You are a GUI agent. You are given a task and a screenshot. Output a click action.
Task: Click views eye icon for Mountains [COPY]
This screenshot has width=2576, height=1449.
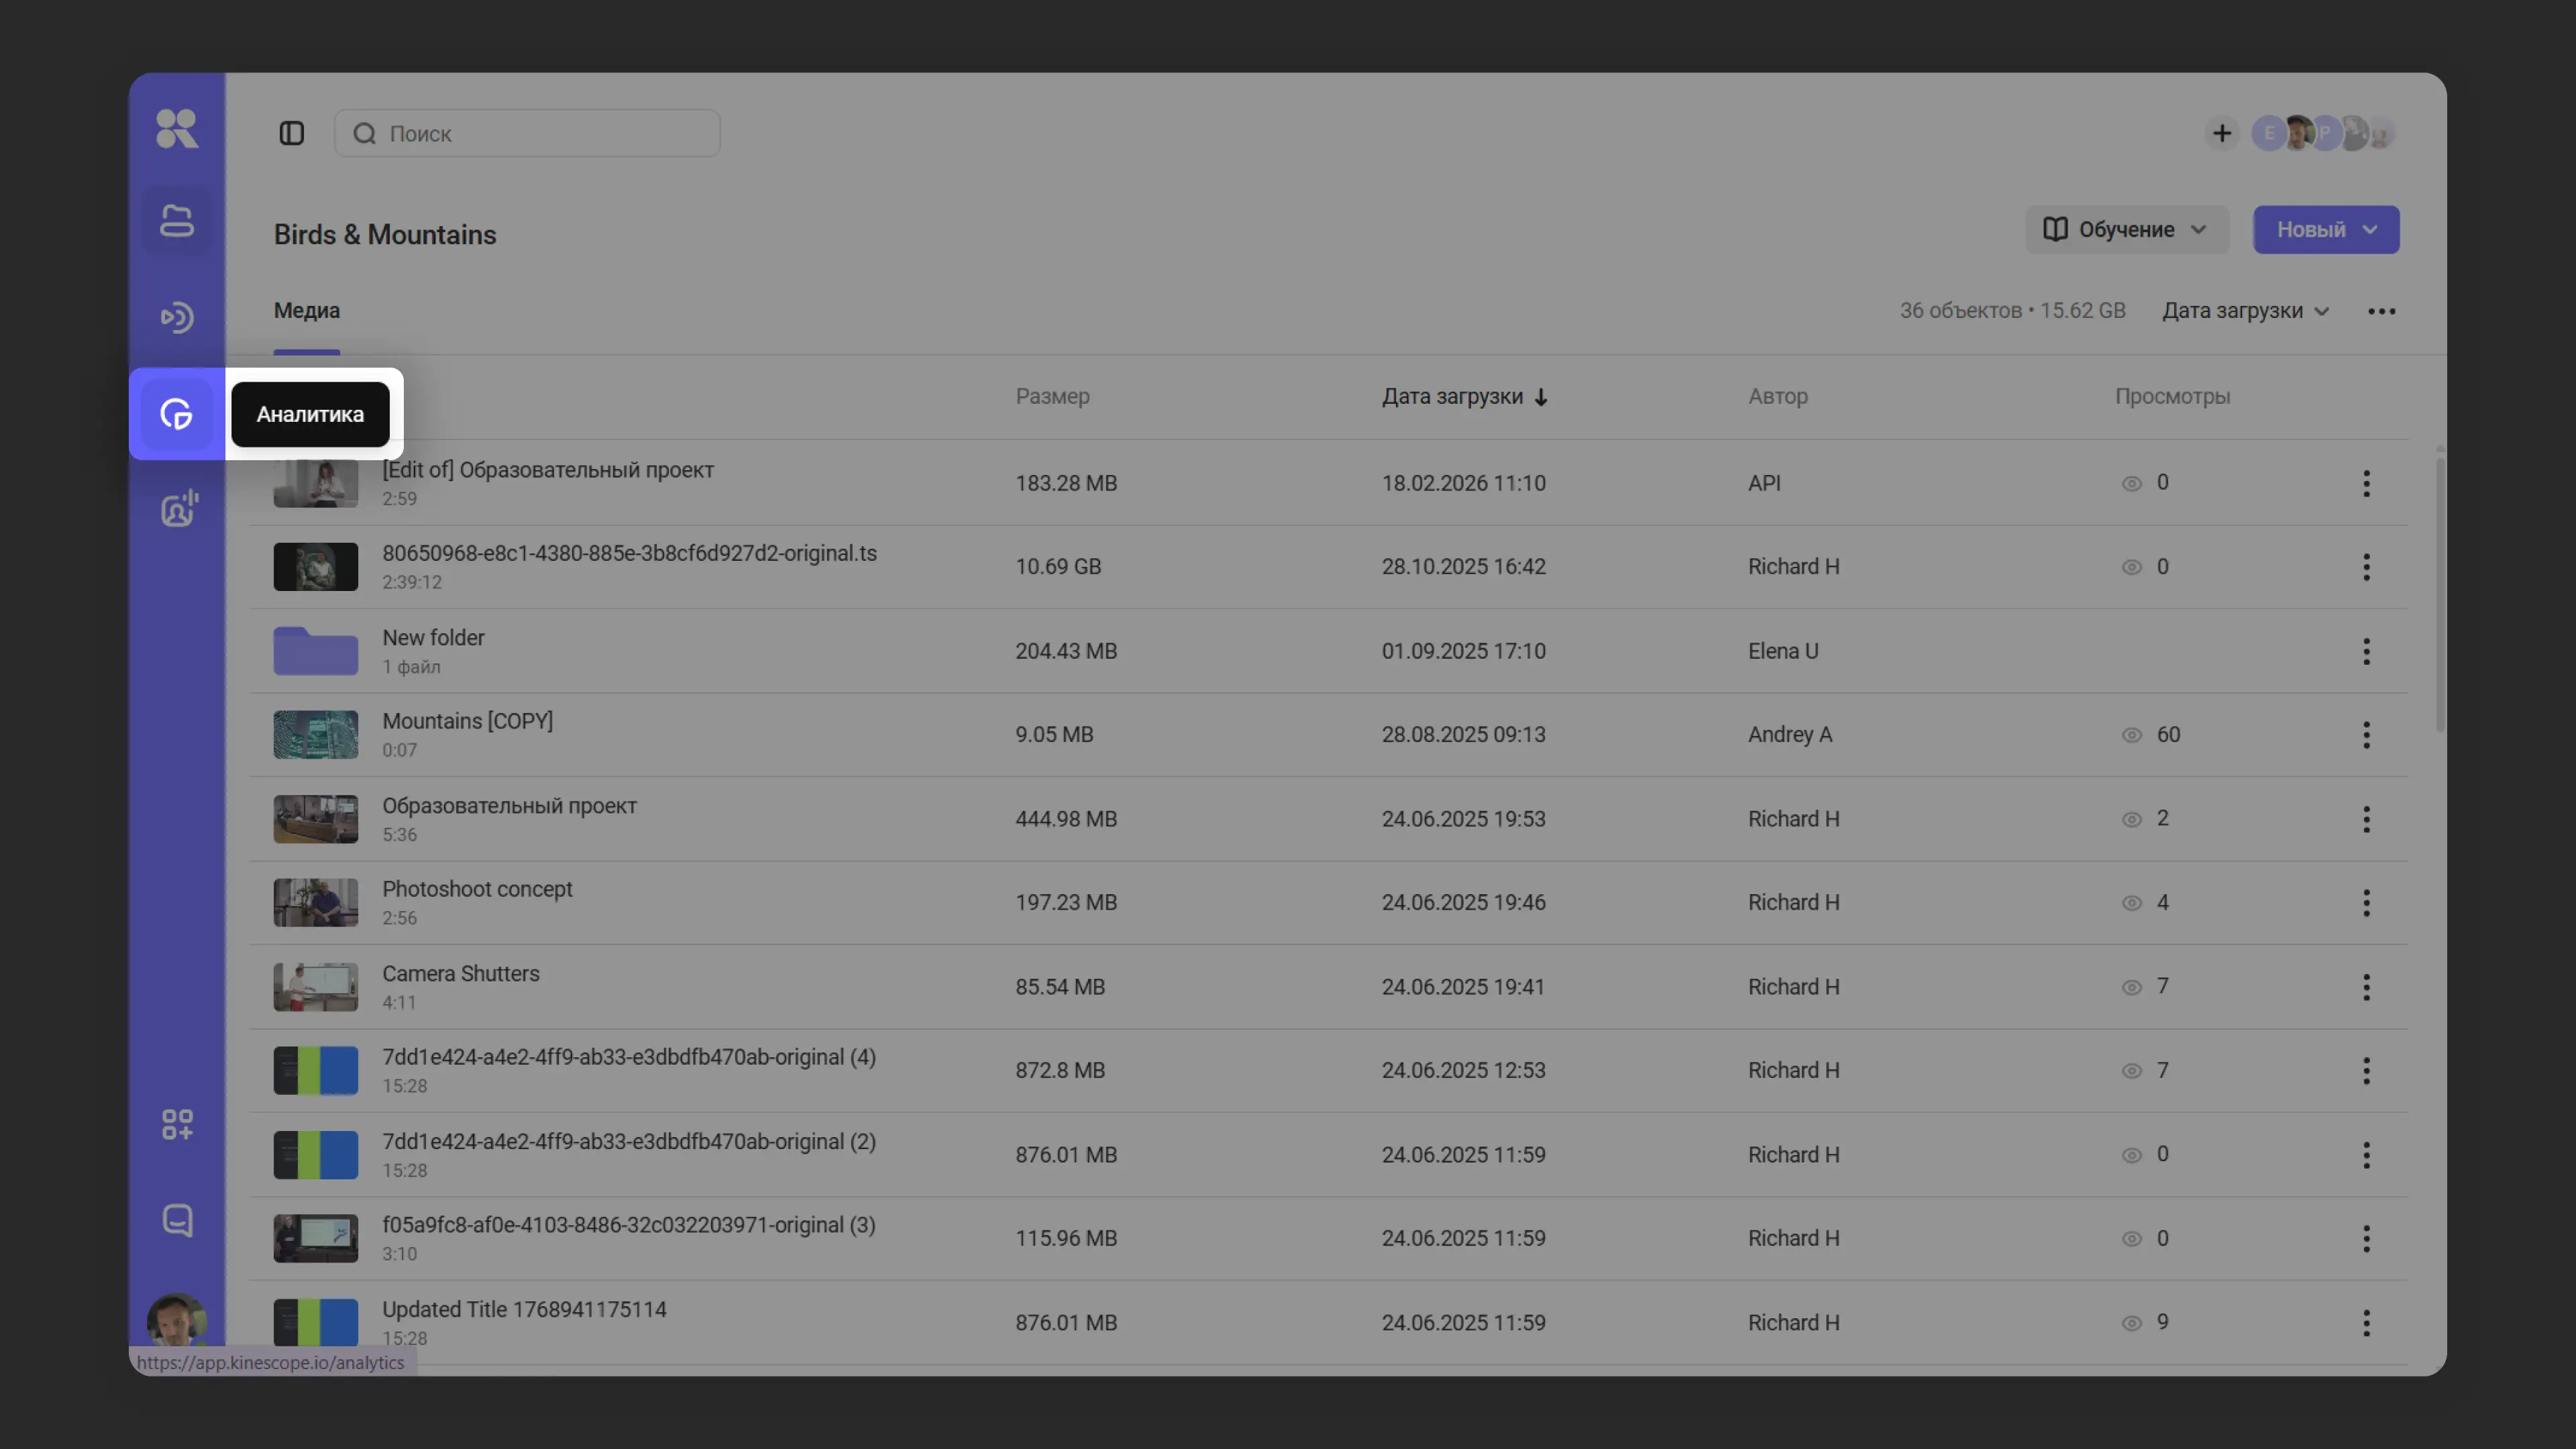tap(2131, 735)
